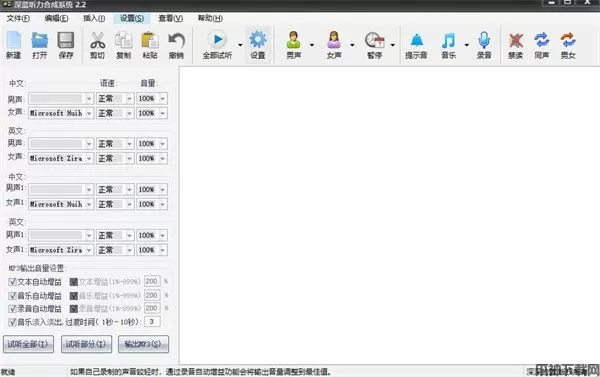Toggle 音乐自动增益 checkbox
This screenshot has height=377, width=600.
(x=12, y=296)
